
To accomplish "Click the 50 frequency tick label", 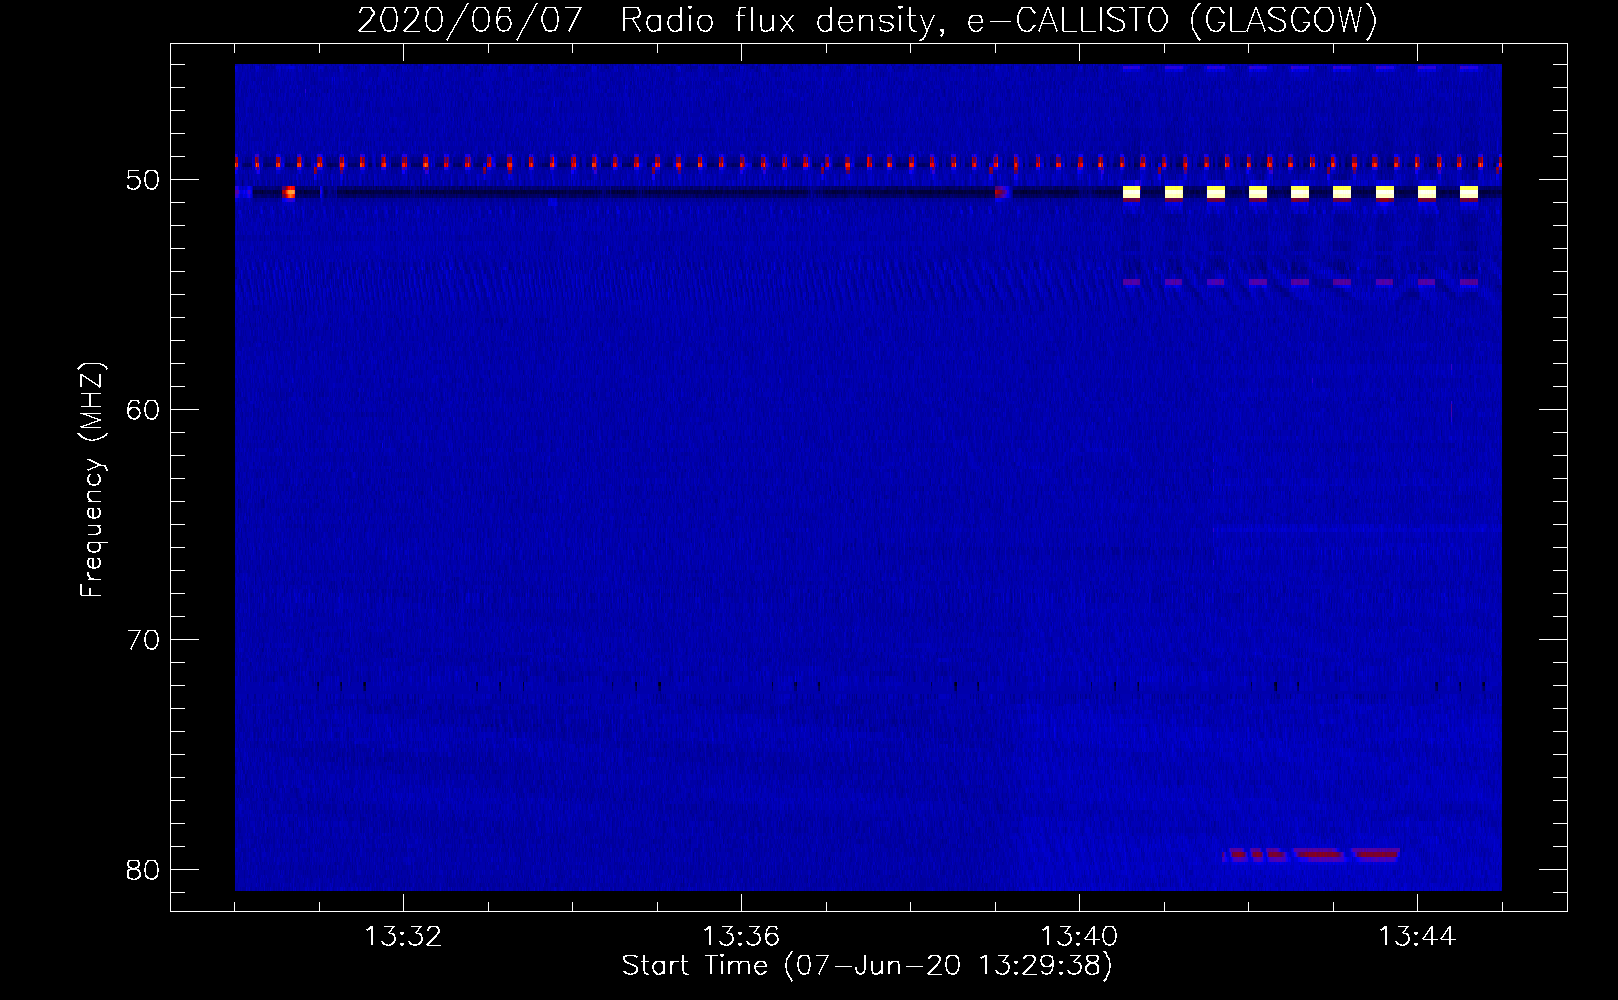I will pyautogui.click(x=143, y=181).
